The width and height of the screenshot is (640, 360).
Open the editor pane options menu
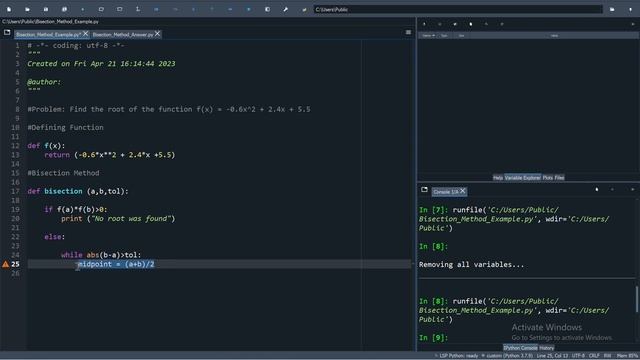(x=408, y=32)
